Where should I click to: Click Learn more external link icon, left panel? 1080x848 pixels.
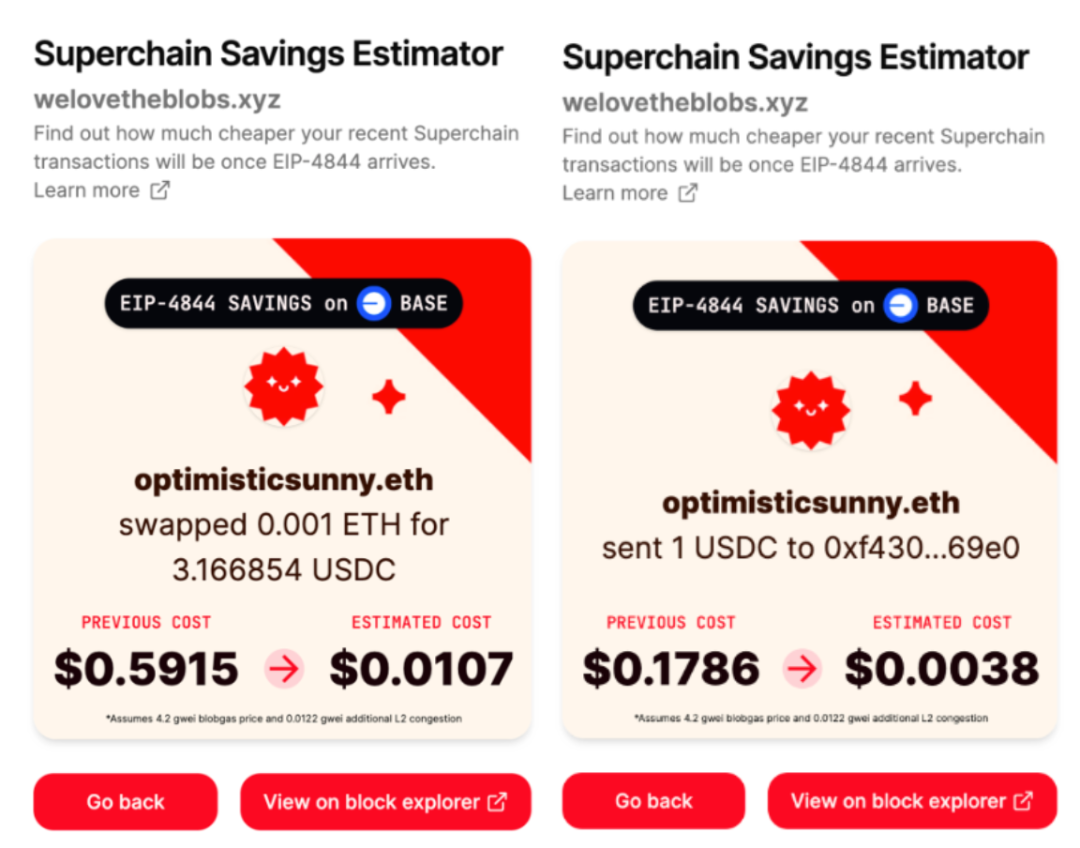click(160, 190)
